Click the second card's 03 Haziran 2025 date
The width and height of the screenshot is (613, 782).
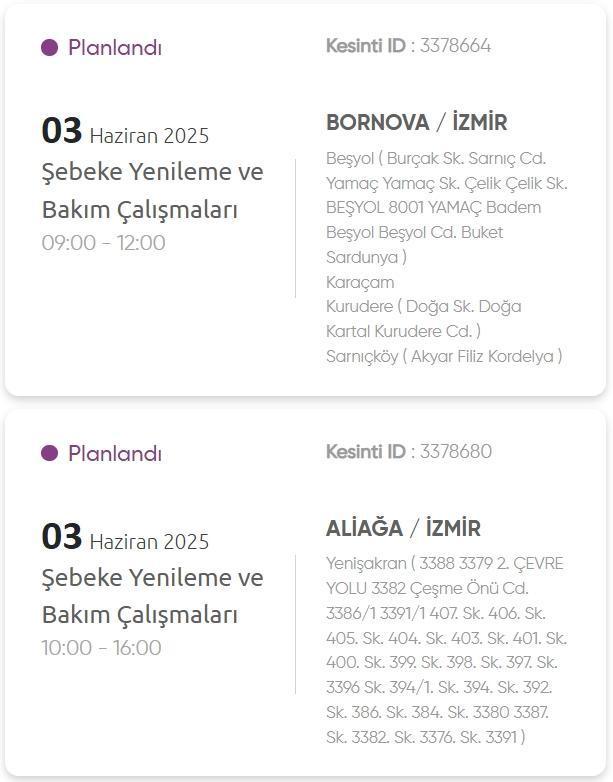click(x=125, y=537)
